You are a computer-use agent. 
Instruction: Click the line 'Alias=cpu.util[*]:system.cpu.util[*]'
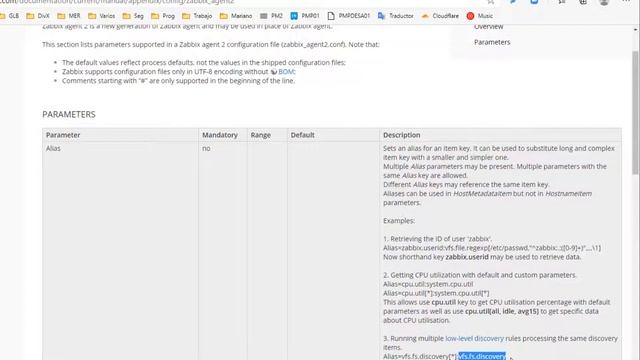[436, 293]
